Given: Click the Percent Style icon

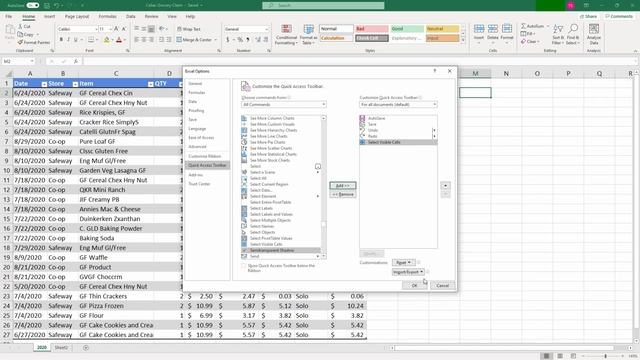Looking at the screenshot, I should point(240,40).
